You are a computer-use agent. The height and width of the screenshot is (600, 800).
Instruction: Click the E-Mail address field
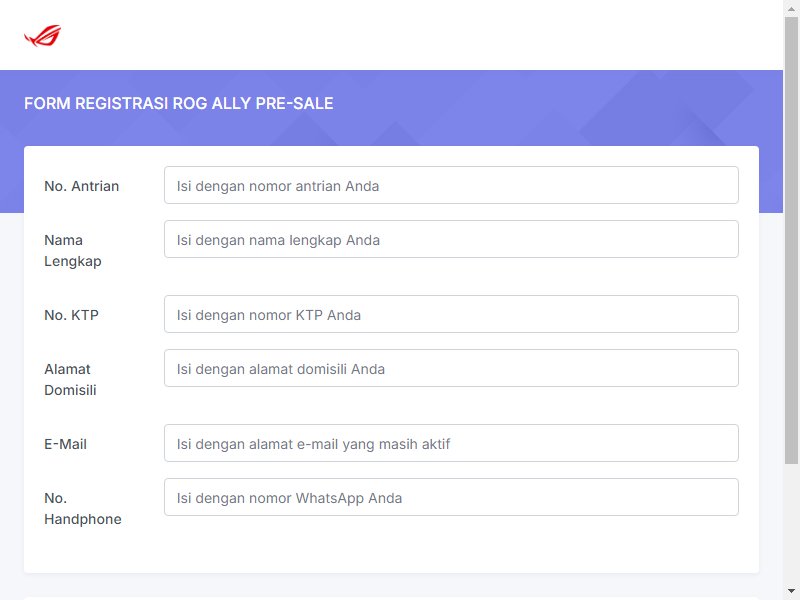[x=451, y=443]
